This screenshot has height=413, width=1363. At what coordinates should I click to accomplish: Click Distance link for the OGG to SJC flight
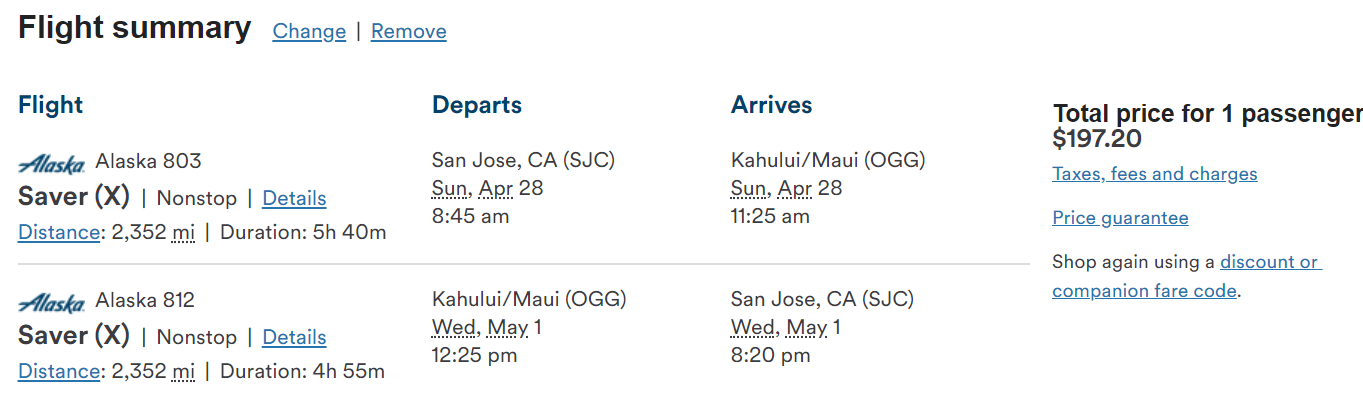point(59,372)
